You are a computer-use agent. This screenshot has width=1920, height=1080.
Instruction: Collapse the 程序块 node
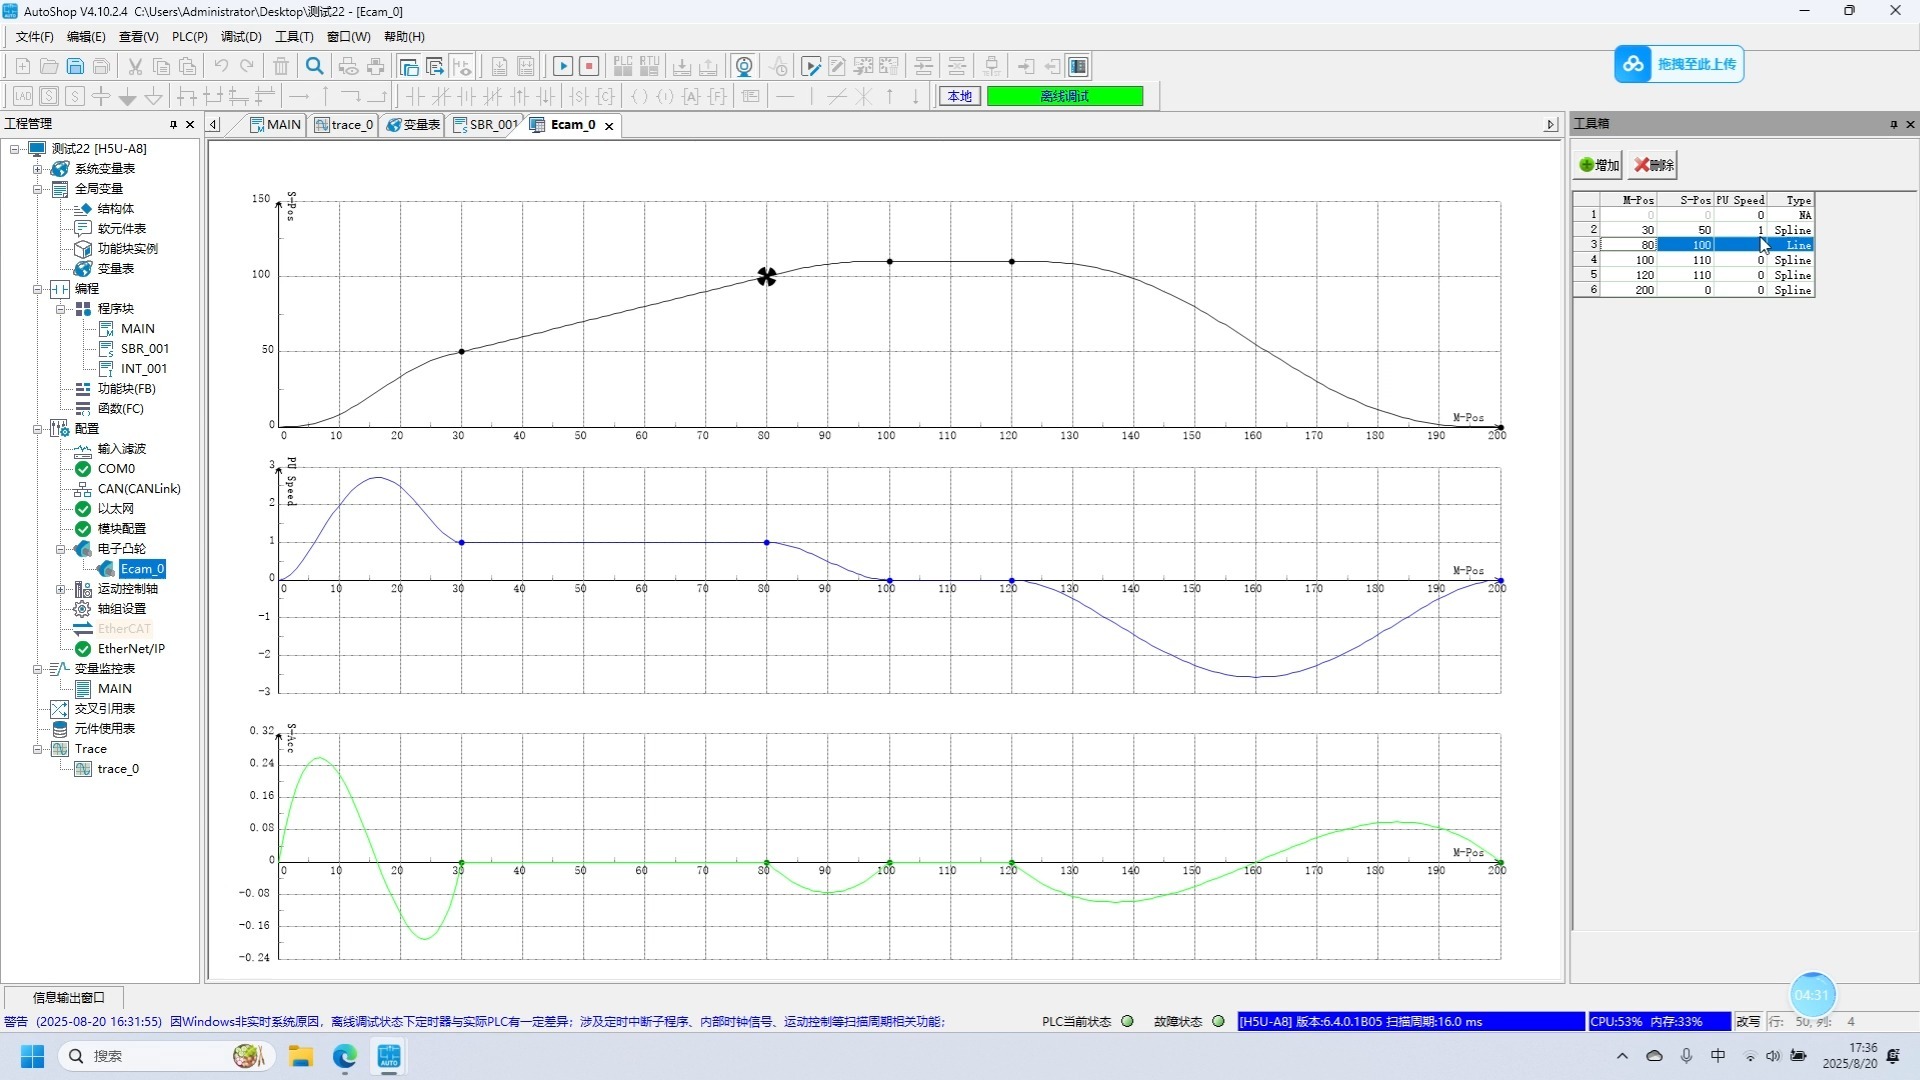(61, 309)
